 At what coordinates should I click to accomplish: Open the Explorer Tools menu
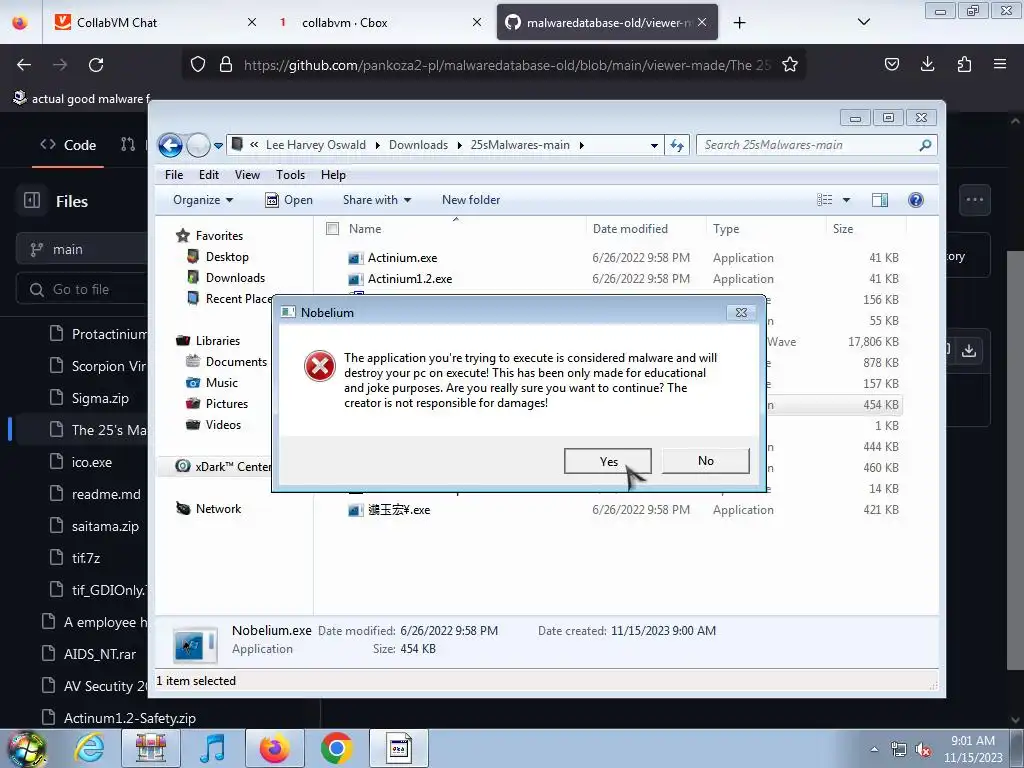(291, 175)
